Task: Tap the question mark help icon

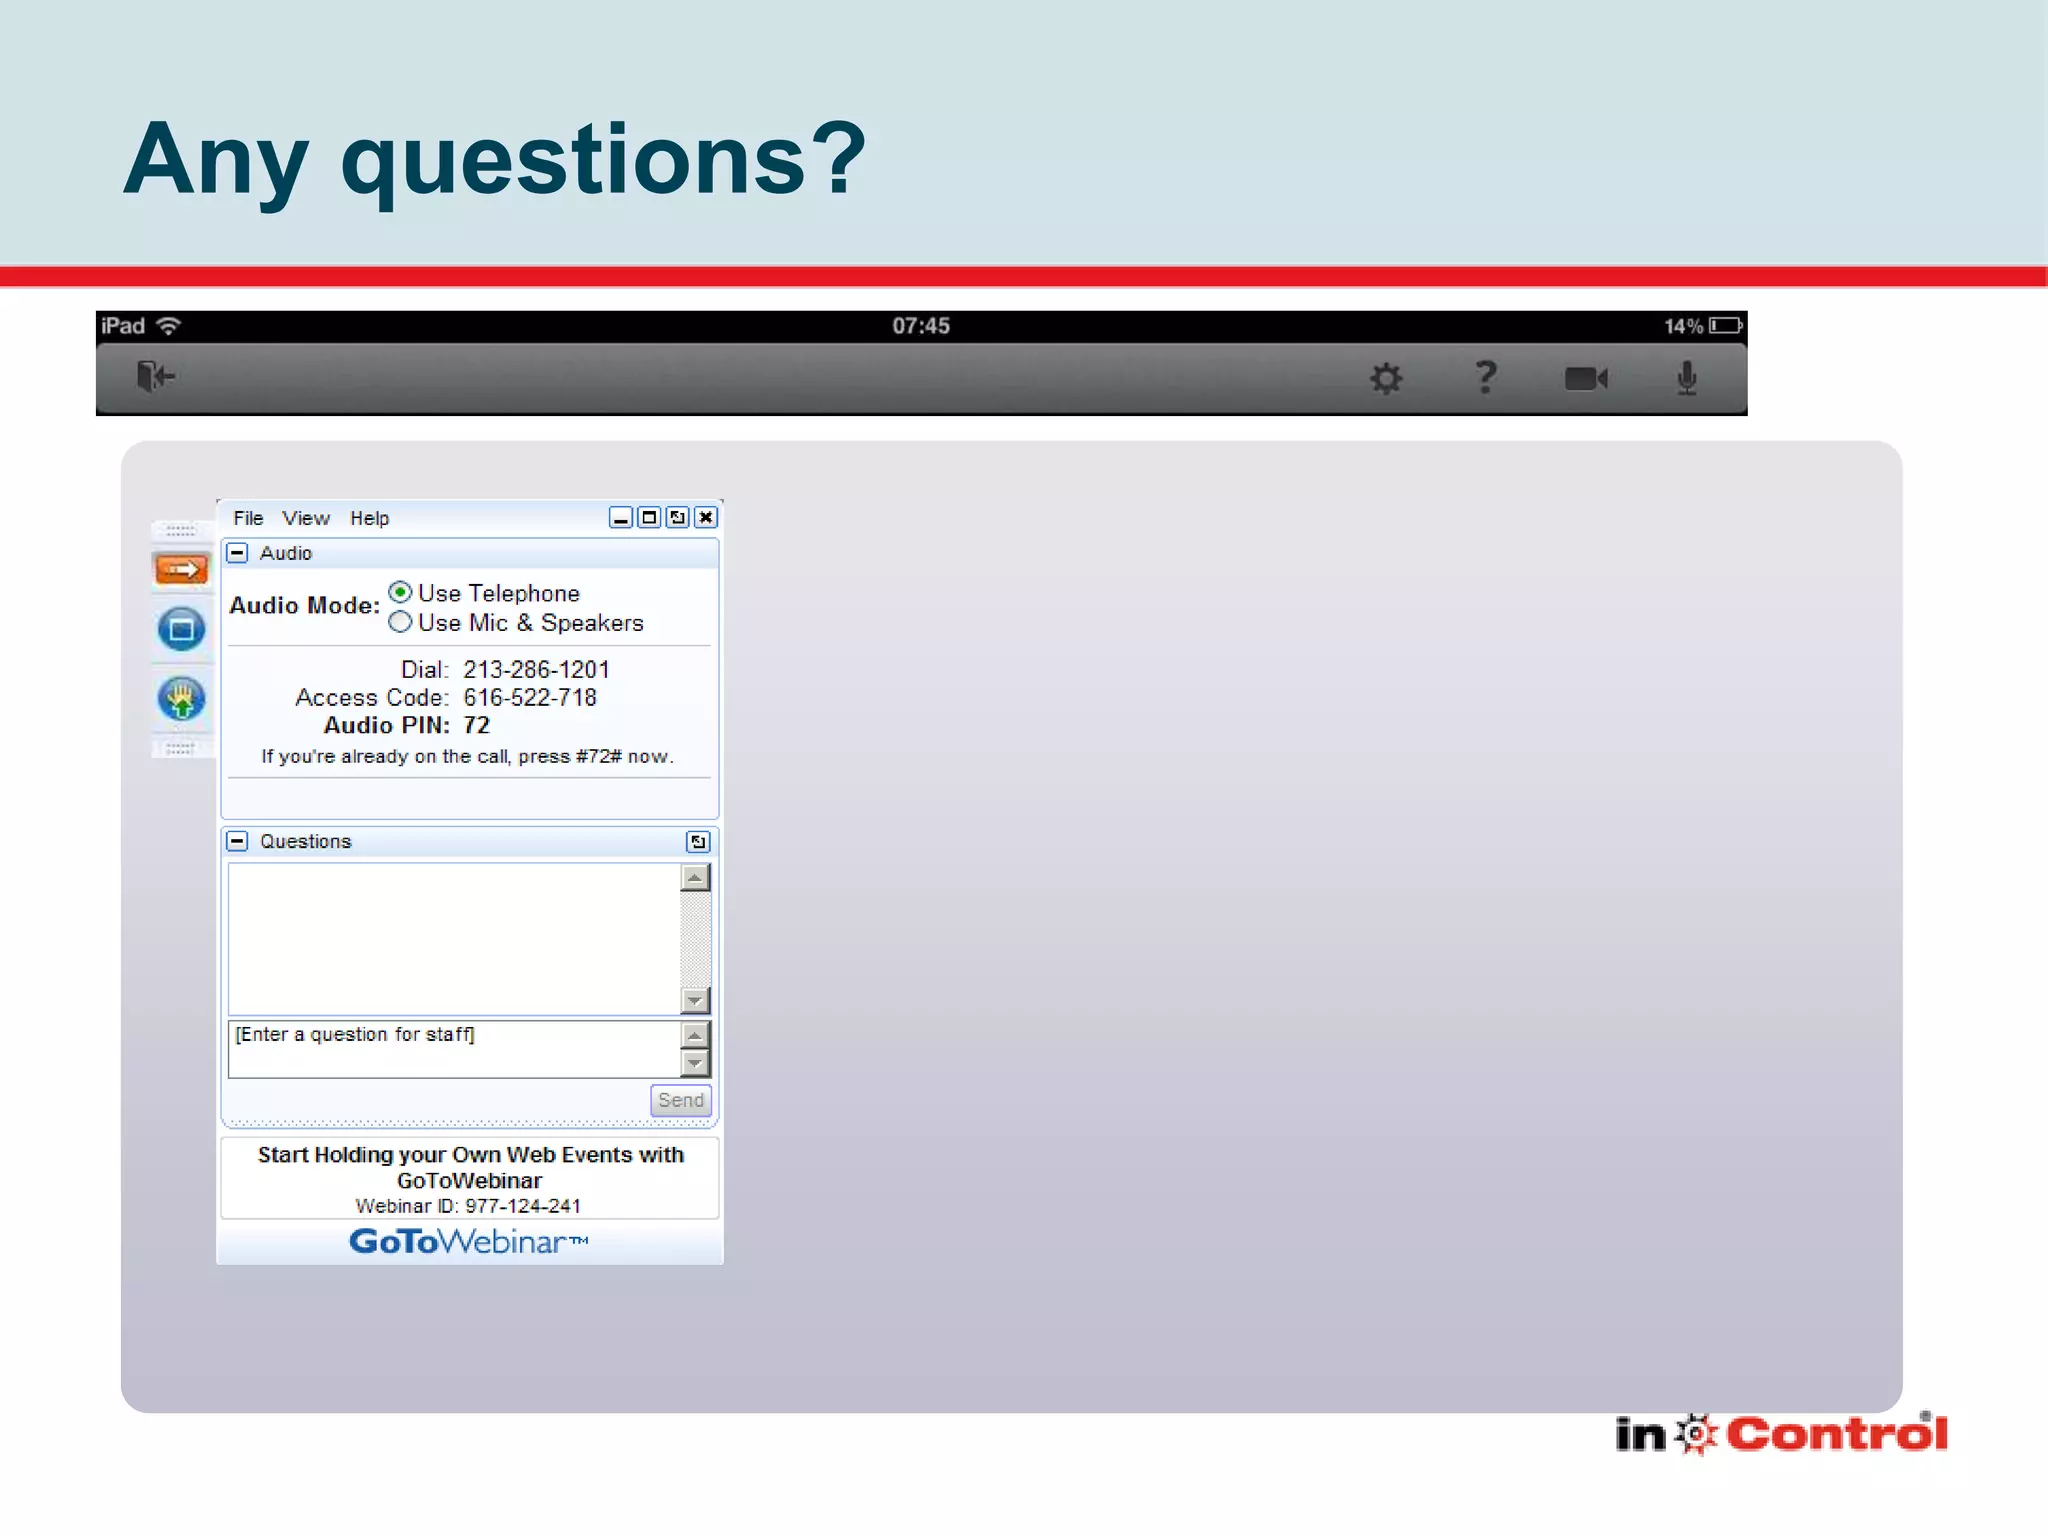Action: point(1486,377)
